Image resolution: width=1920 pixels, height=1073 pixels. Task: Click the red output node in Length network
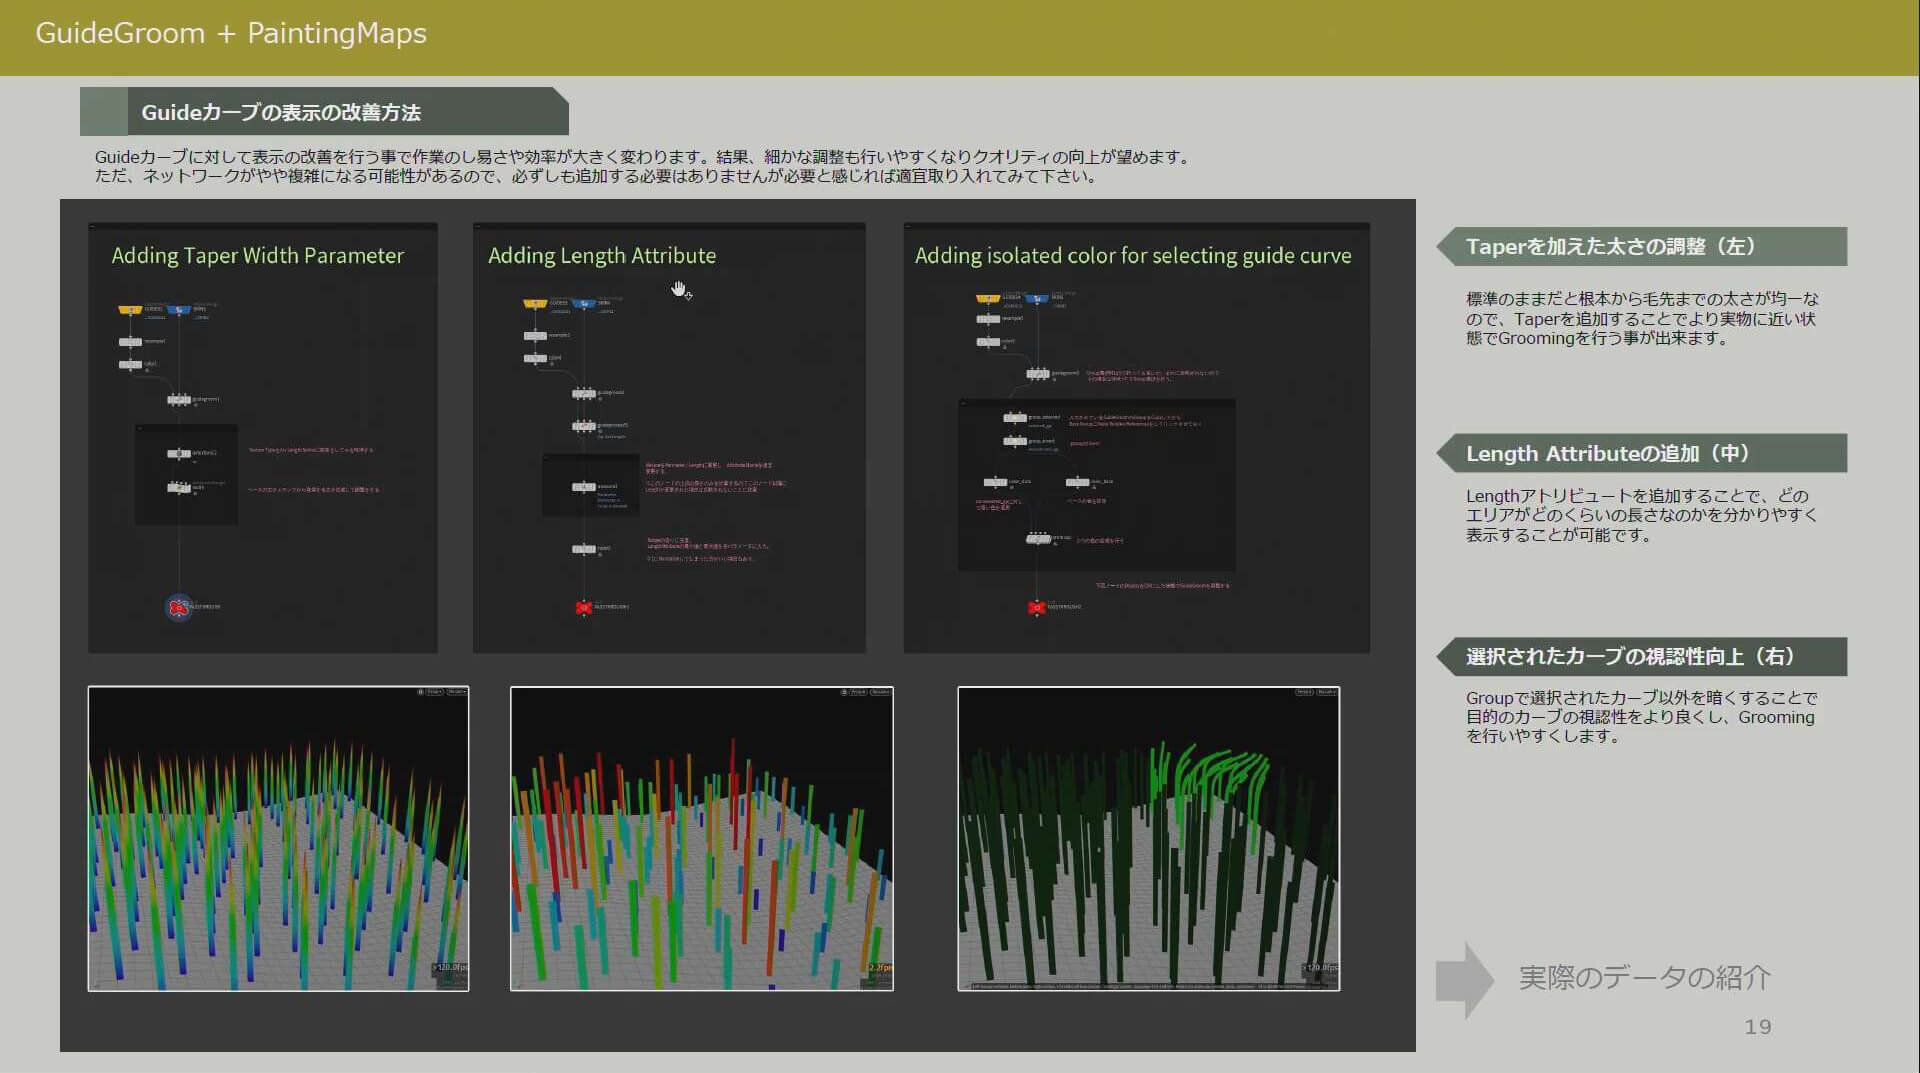(x=584, y=607)
